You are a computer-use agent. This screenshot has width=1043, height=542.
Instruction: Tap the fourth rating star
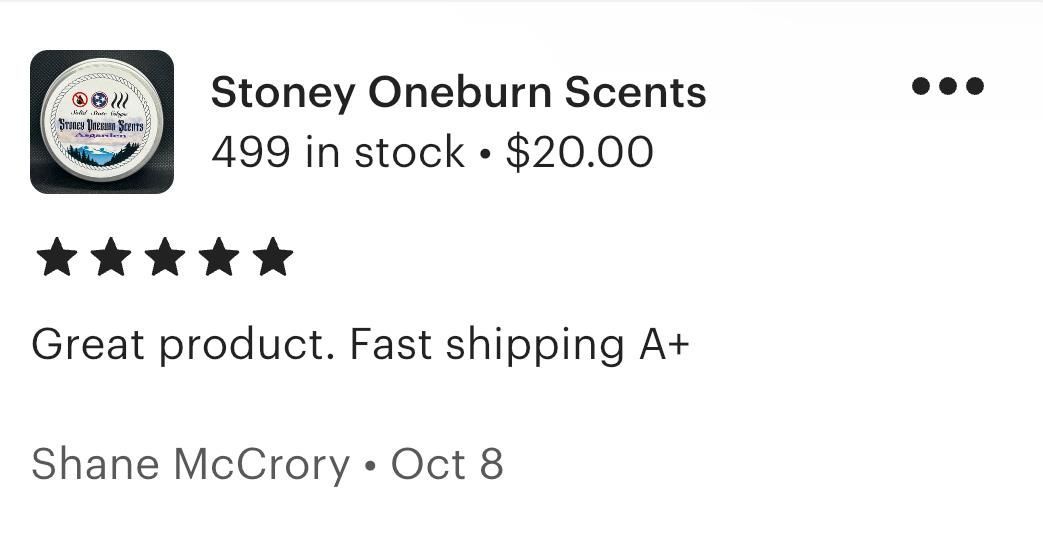coord(219,257)
